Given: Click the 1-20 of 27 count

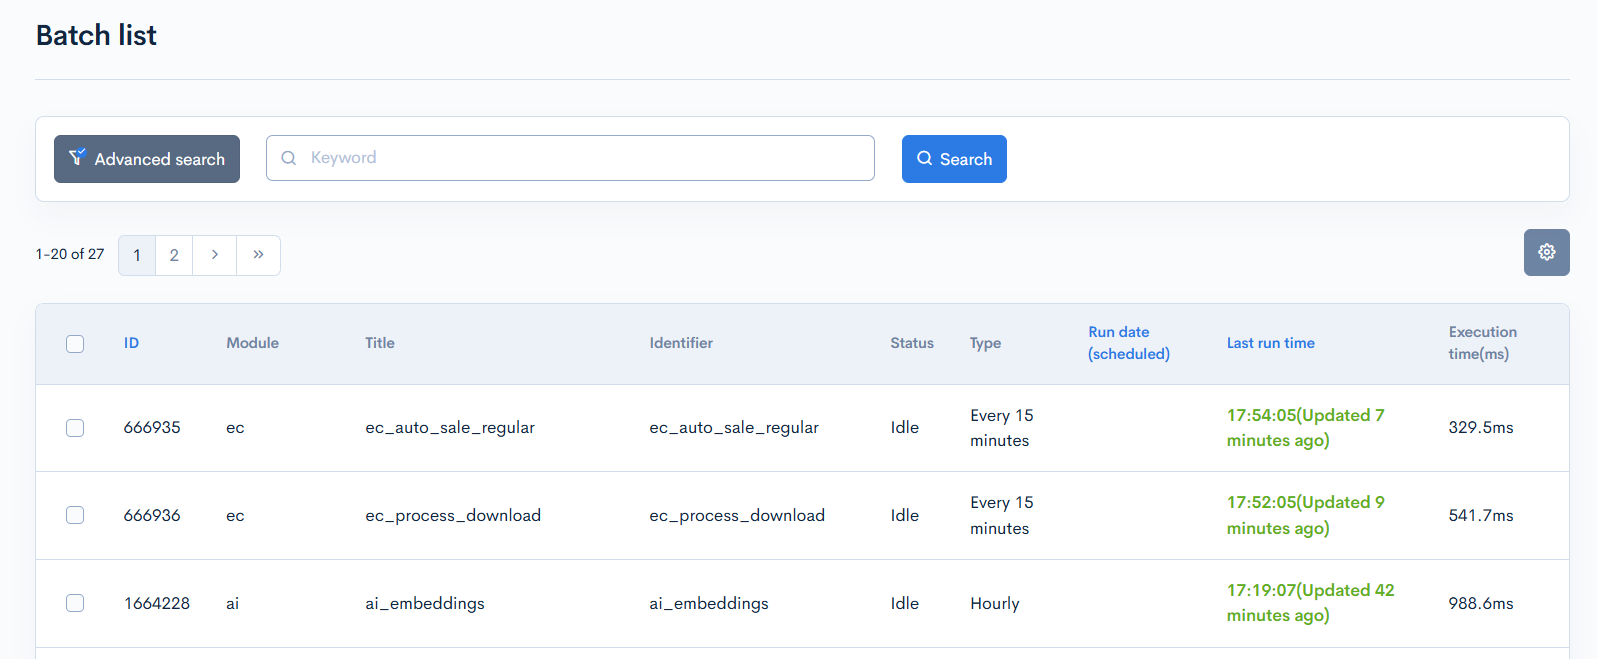Looking at the screenshot, I should 70,254.
